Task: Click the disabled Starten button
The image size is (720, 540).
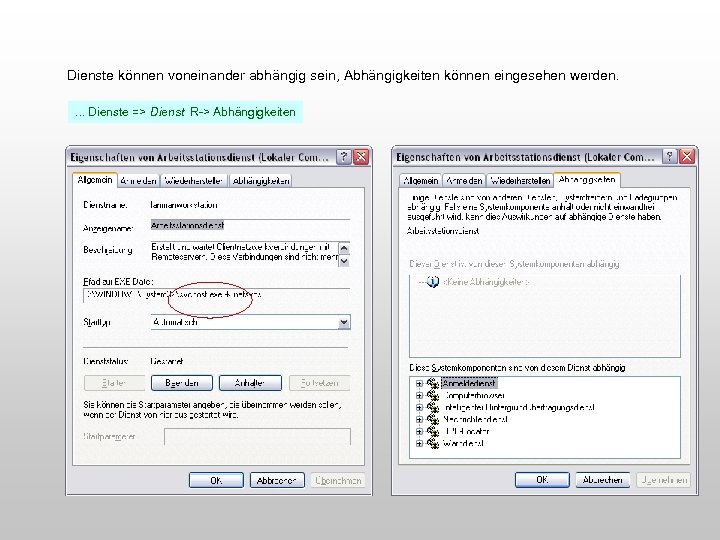Action: click(114, 383)
